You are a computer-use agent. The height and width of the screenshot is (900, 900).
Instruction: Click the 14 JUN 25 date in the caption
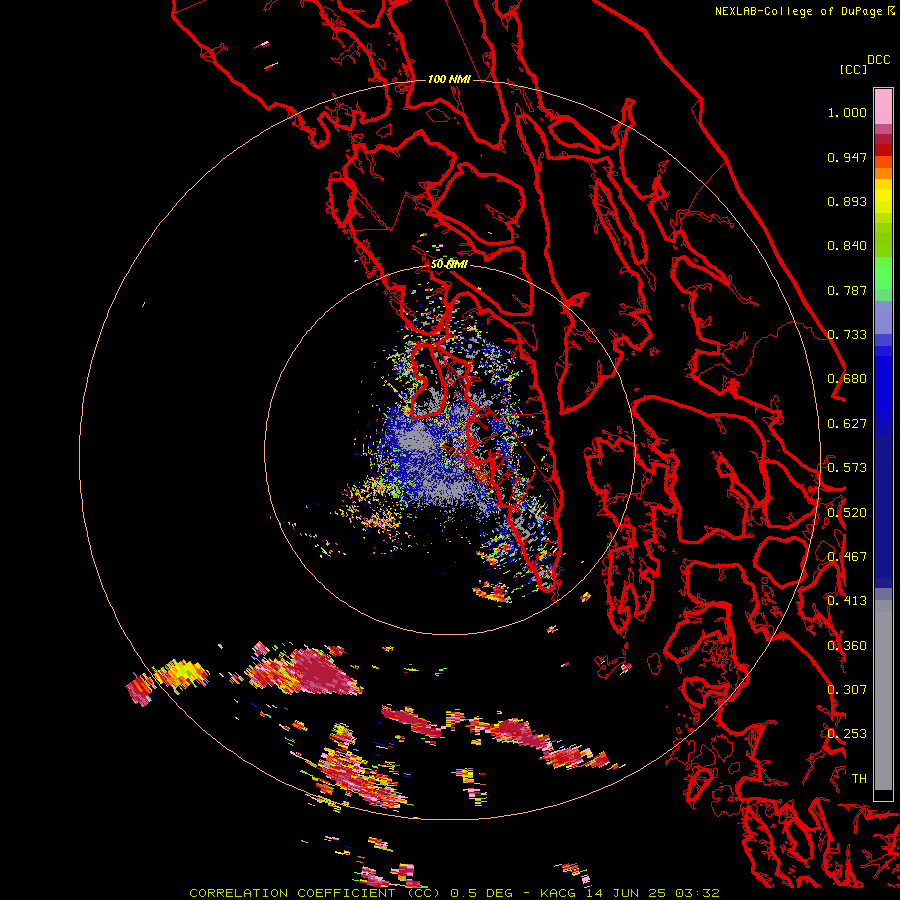click(626, 893)
